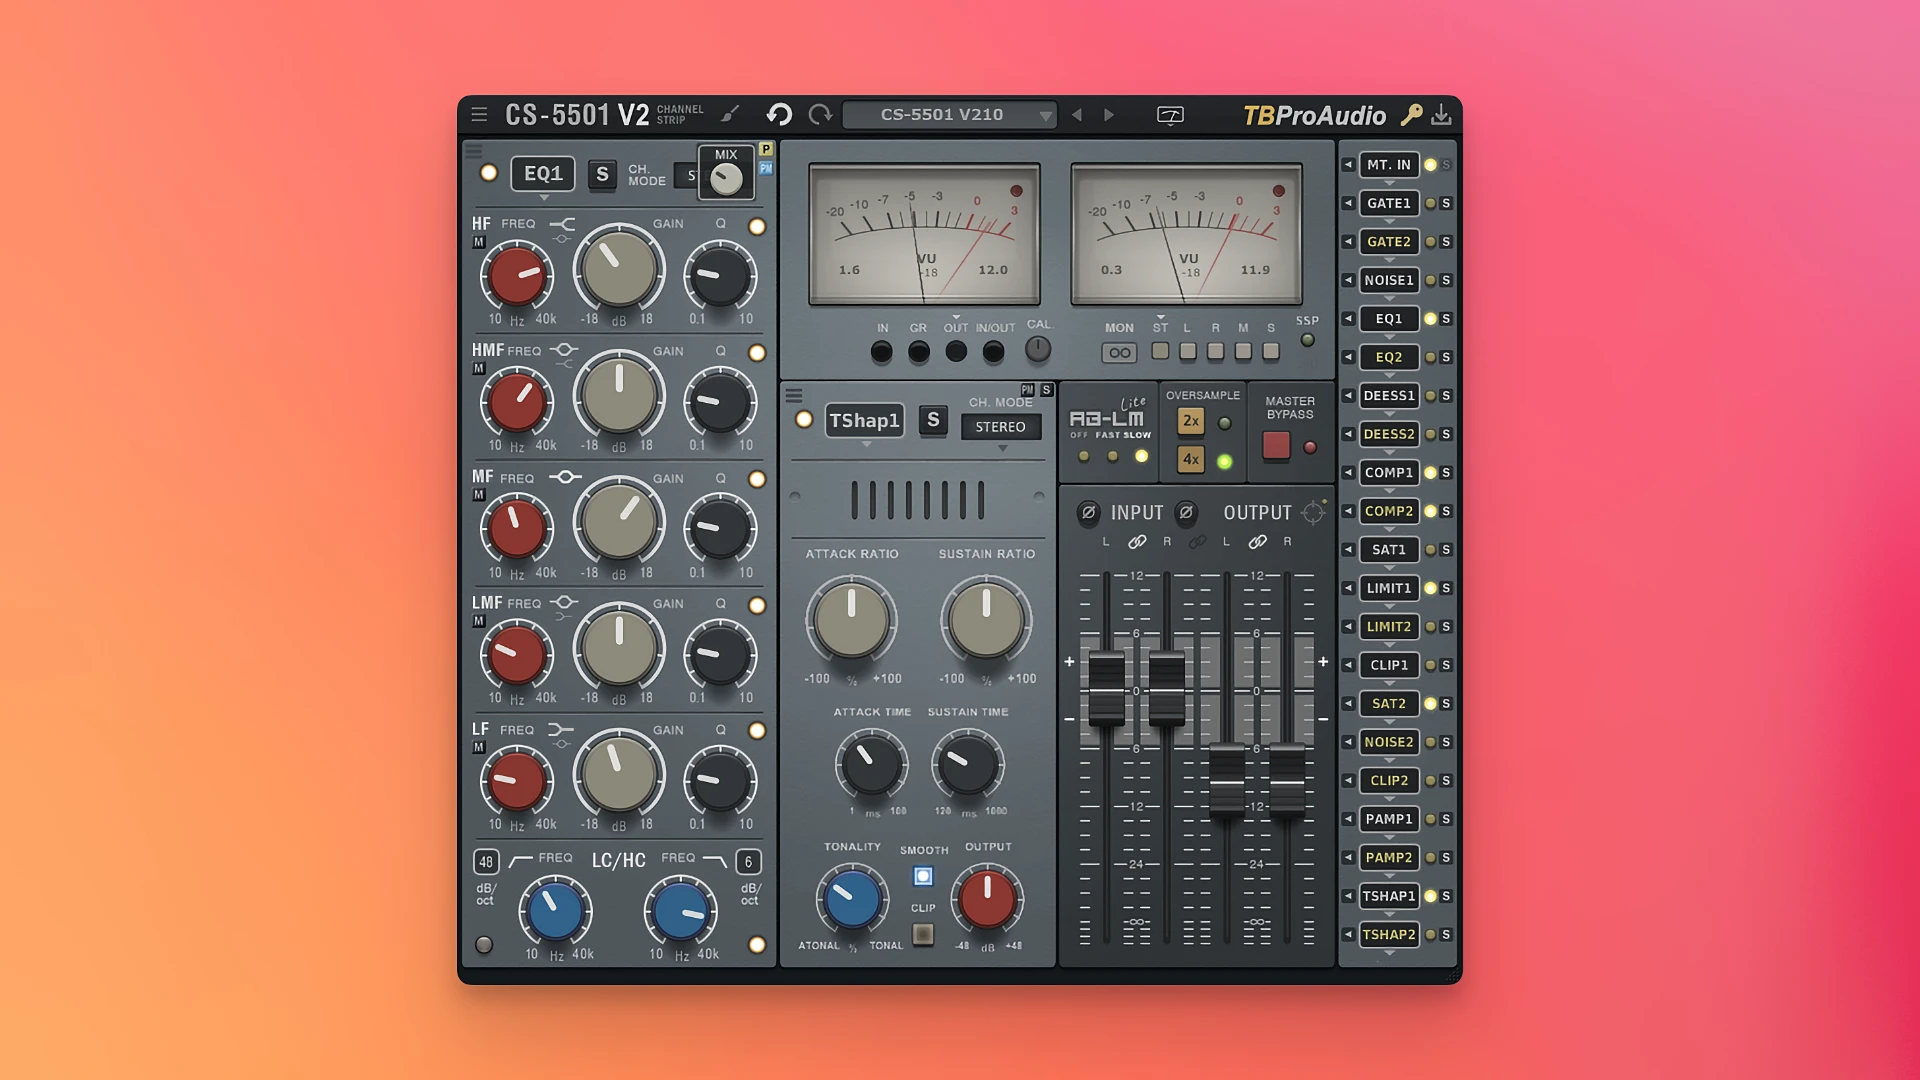
Task: Open the CS-5501 V210 preset dropdown
Action: [949, 114]
